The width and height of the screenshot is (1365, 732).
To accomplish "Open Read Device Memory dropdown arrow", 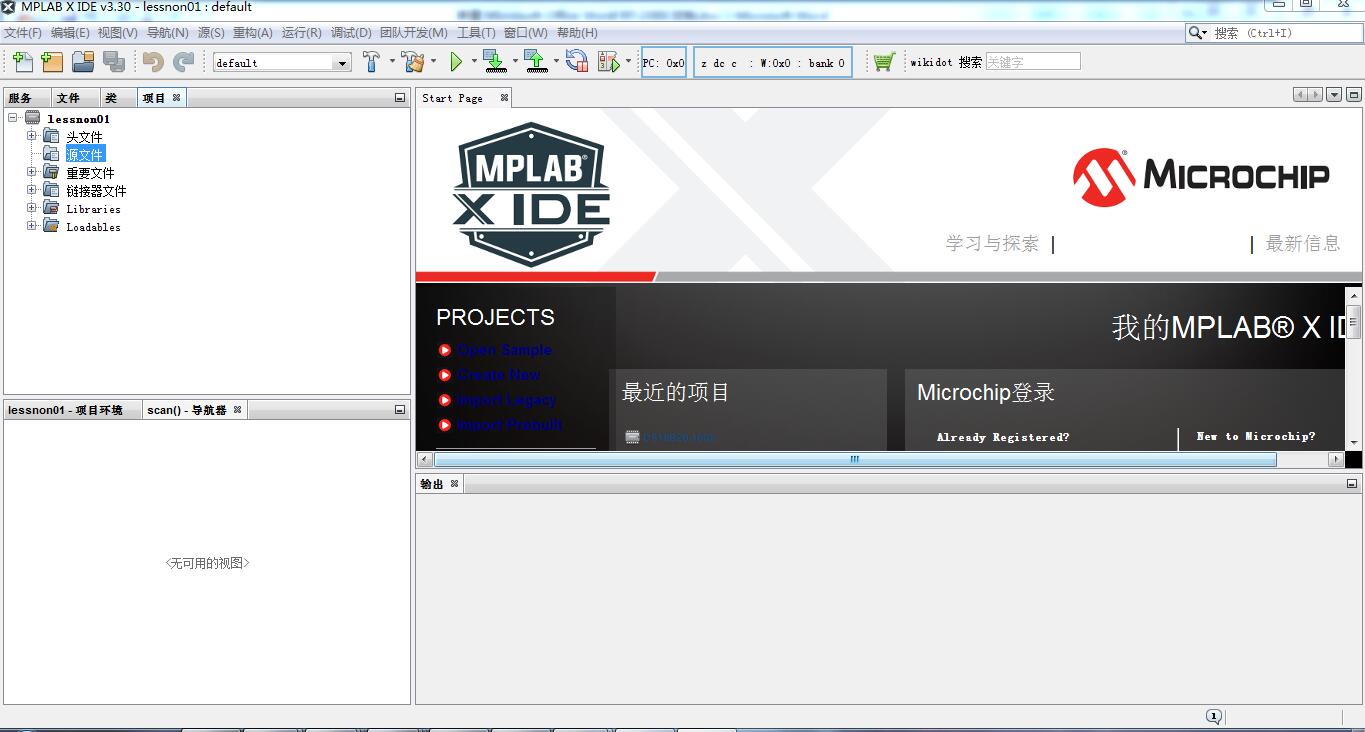I will [x=556, y=62].
